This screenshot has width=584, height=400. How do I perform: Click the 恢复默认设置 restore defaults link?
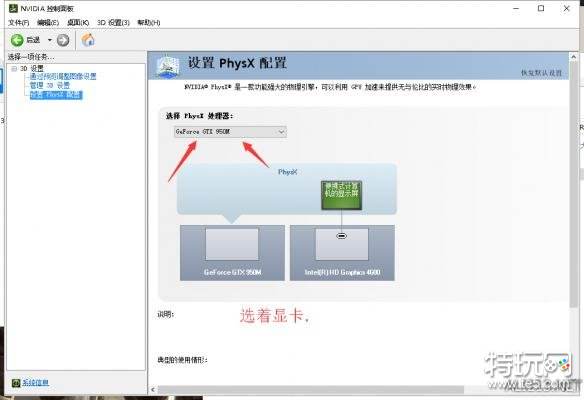tap(541, 73)
